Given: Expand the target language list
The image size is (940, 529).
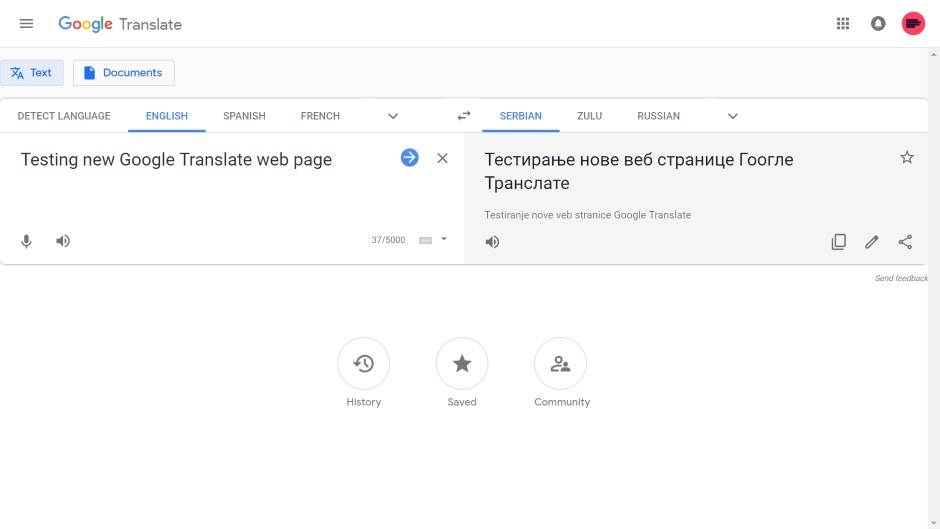Looking at the screenshot, I should [x=733, y=116].
